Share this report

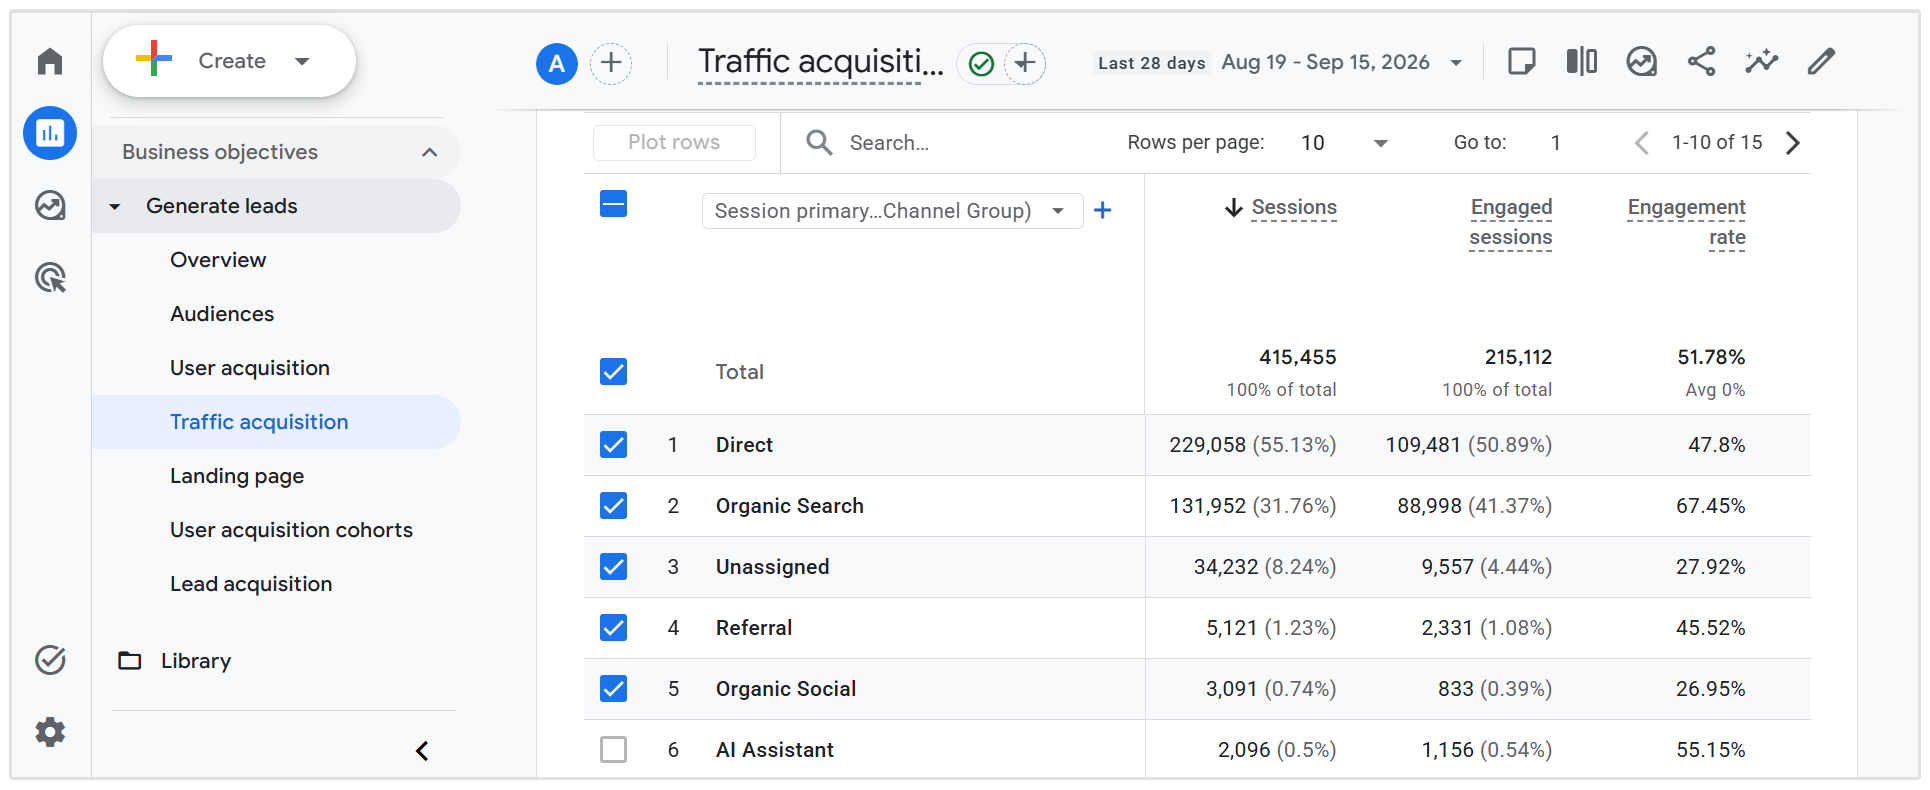tap(1701, 62)
